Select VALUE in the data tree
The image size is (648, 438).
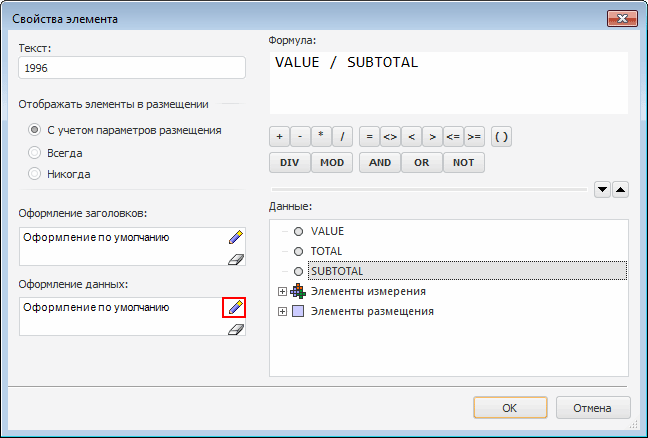click(327, 231)
